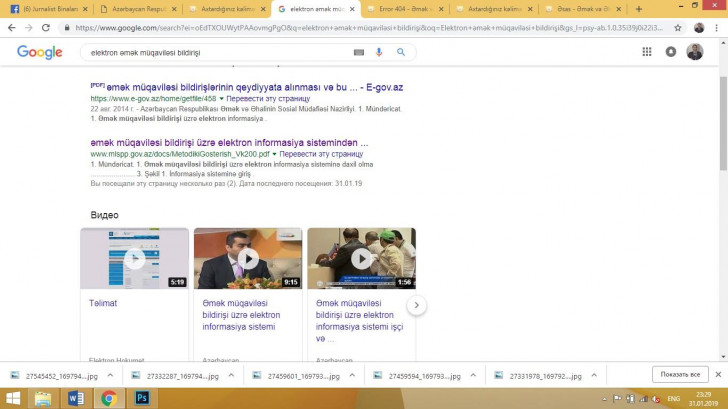Viewport: 728px width, 409px height.
Task: Open the Google apps grid
Action: (647, 52)
